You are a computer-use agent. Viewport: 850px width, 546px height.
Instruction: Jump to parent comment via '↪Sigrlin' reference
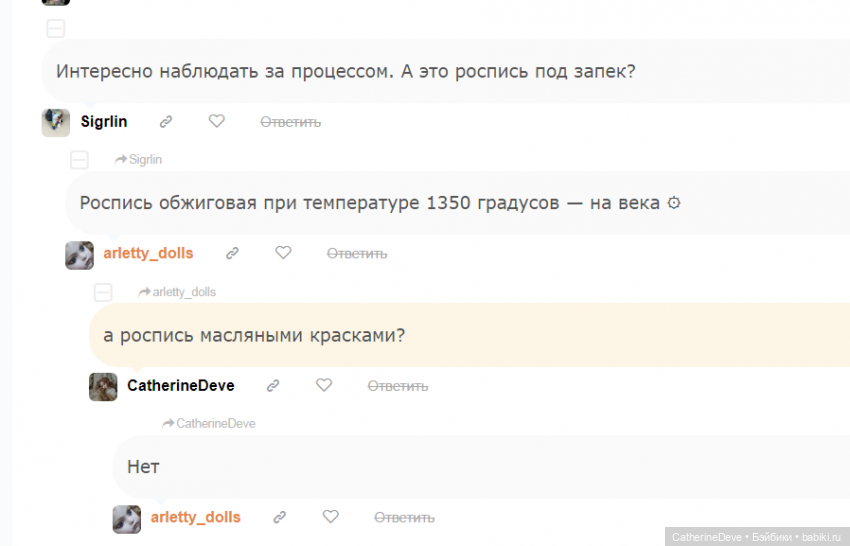click(x=139, y=160)
